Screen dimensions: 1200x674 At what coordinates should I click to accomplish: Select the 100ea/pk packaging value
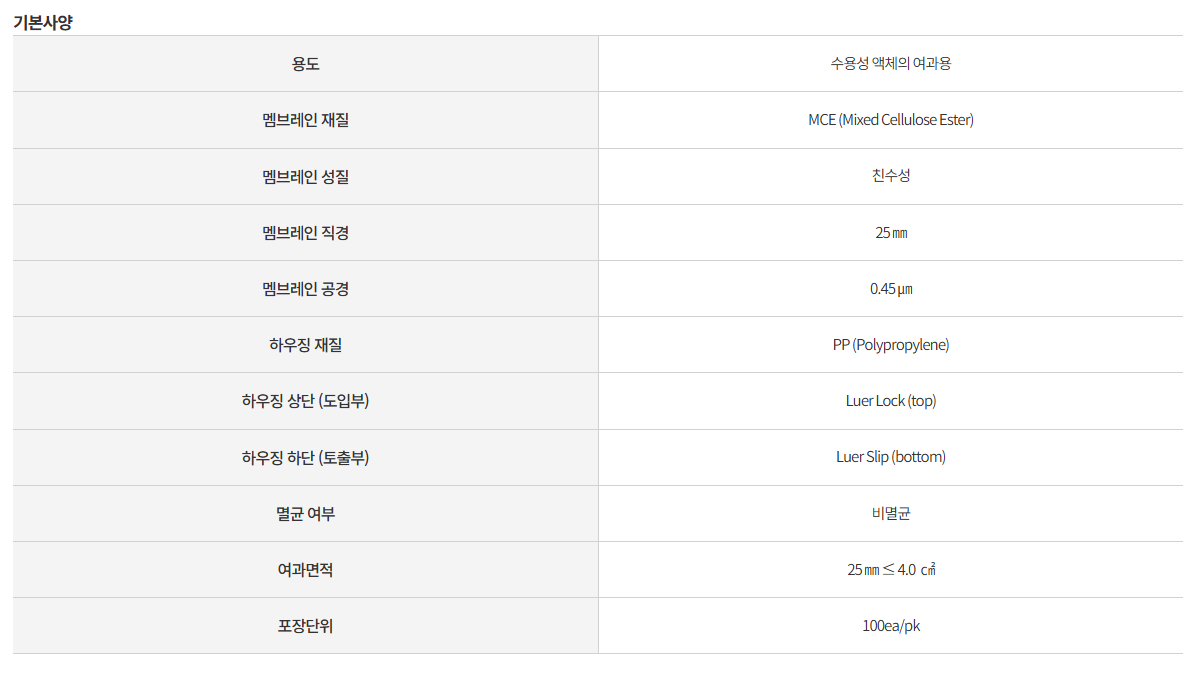[x=891, y=626]
